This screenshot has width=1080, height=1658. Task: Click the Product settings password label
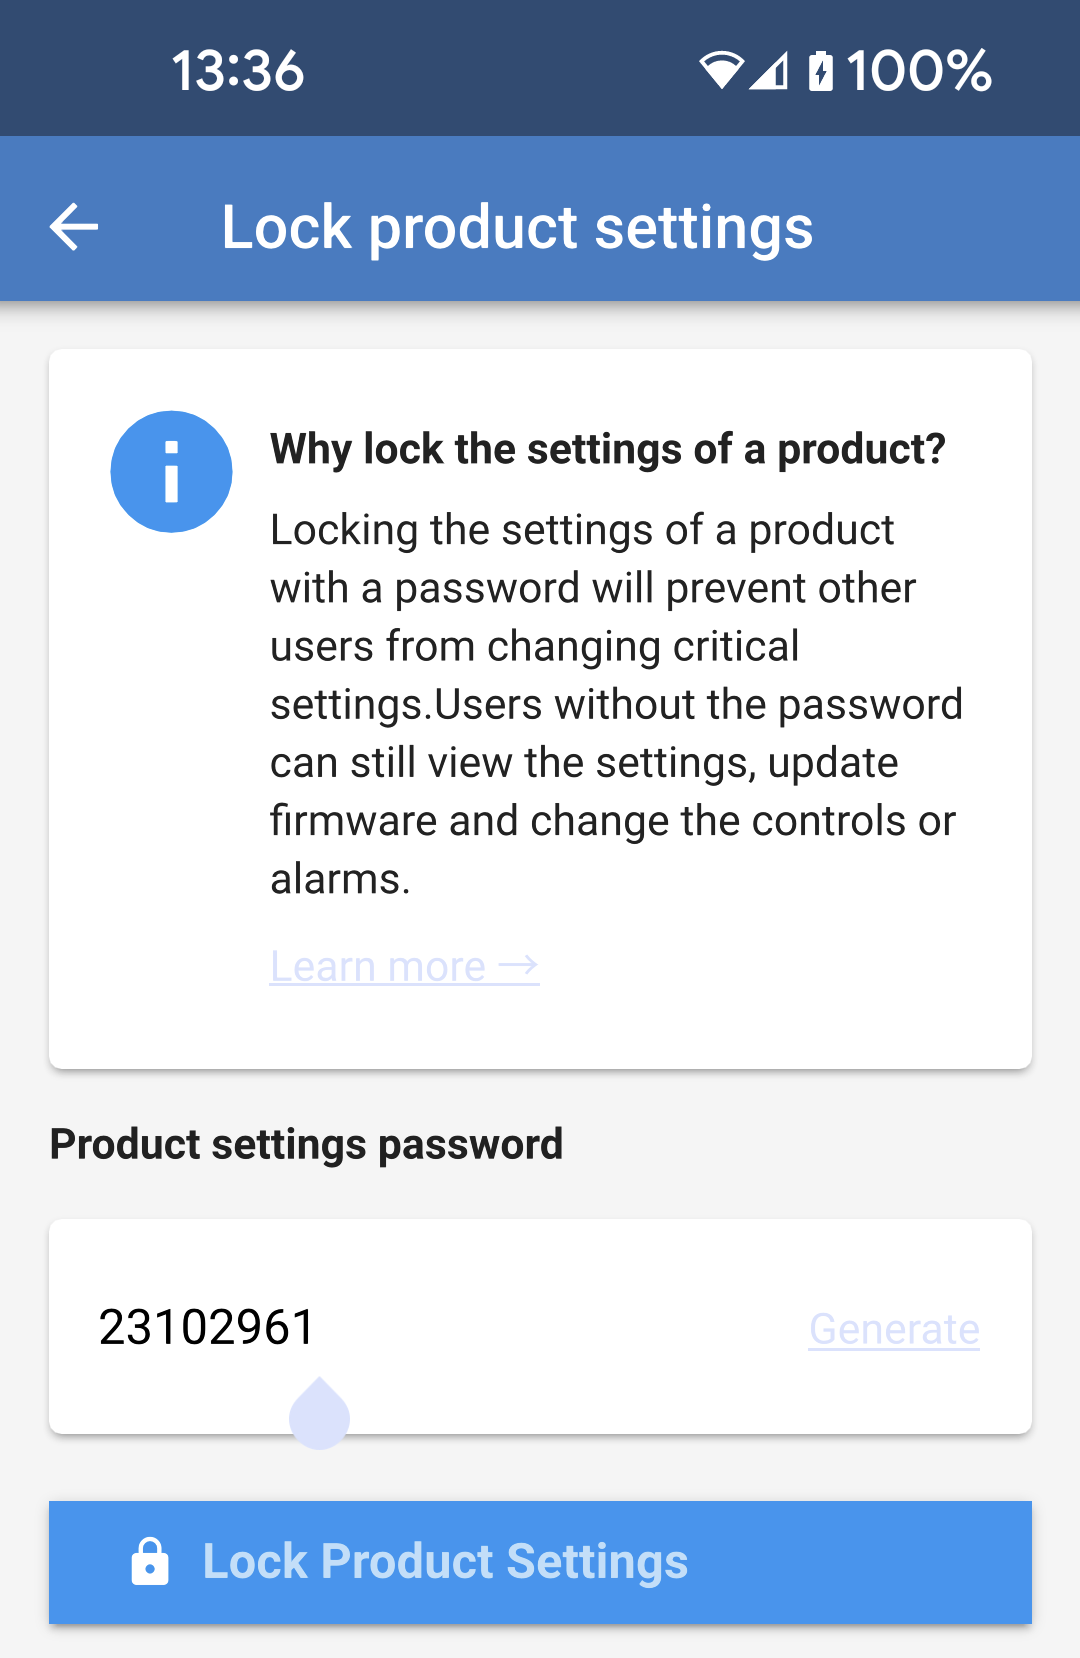click(307, 1143)
